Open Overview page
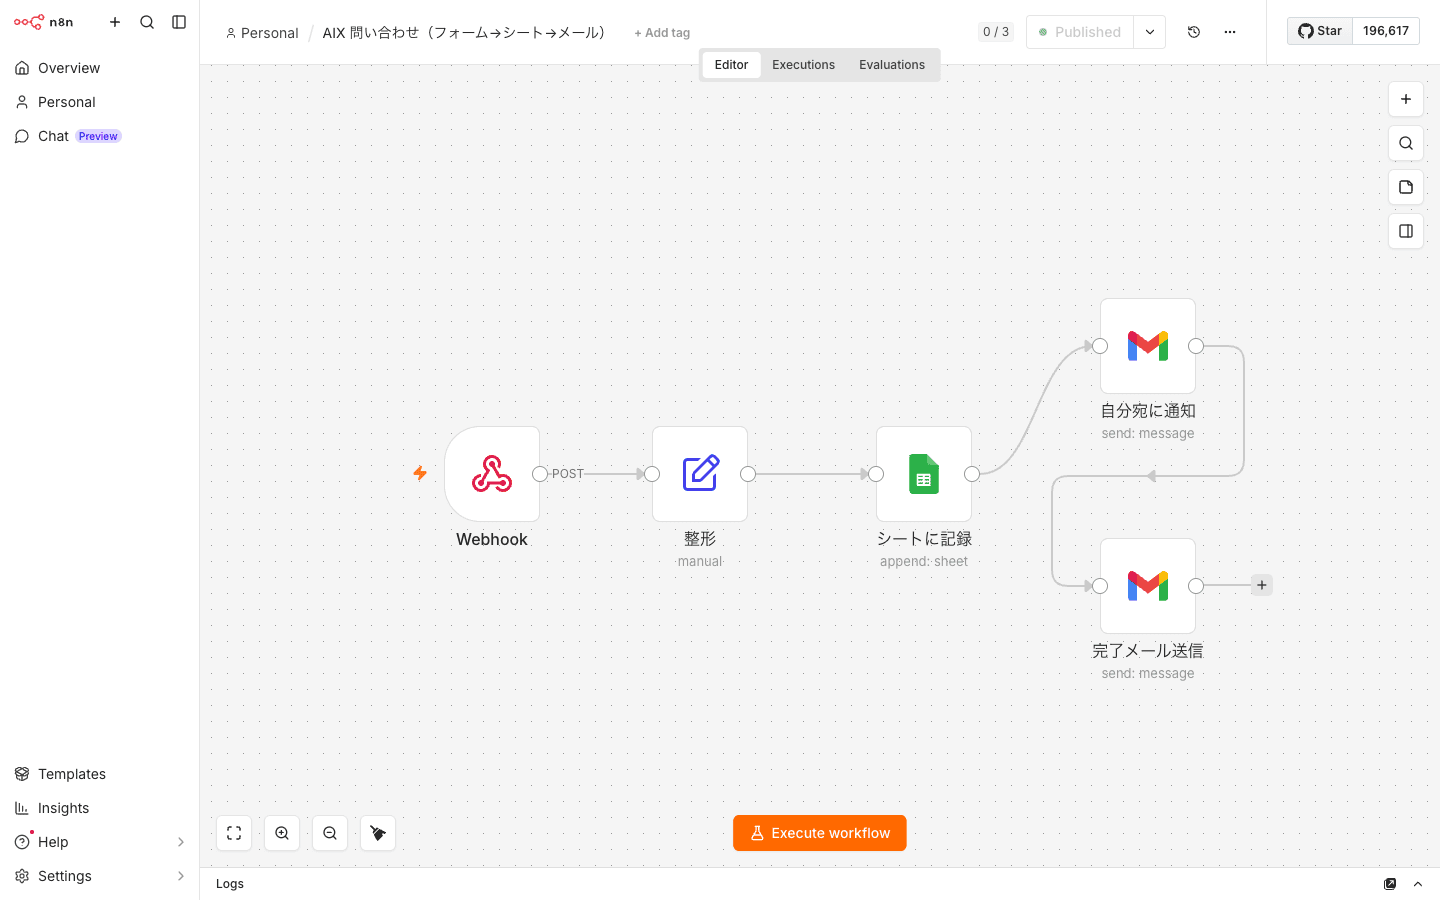 coord(99,68)
